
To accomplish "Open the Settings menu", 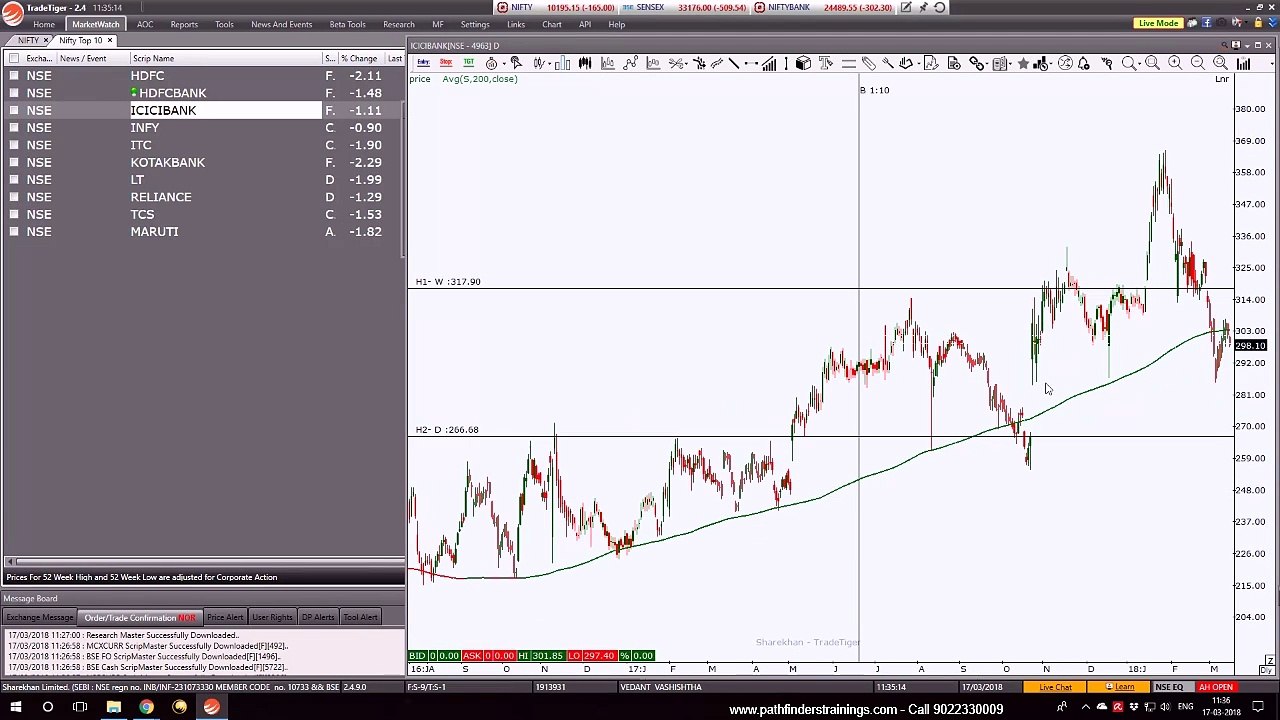I will pos(475,24).
